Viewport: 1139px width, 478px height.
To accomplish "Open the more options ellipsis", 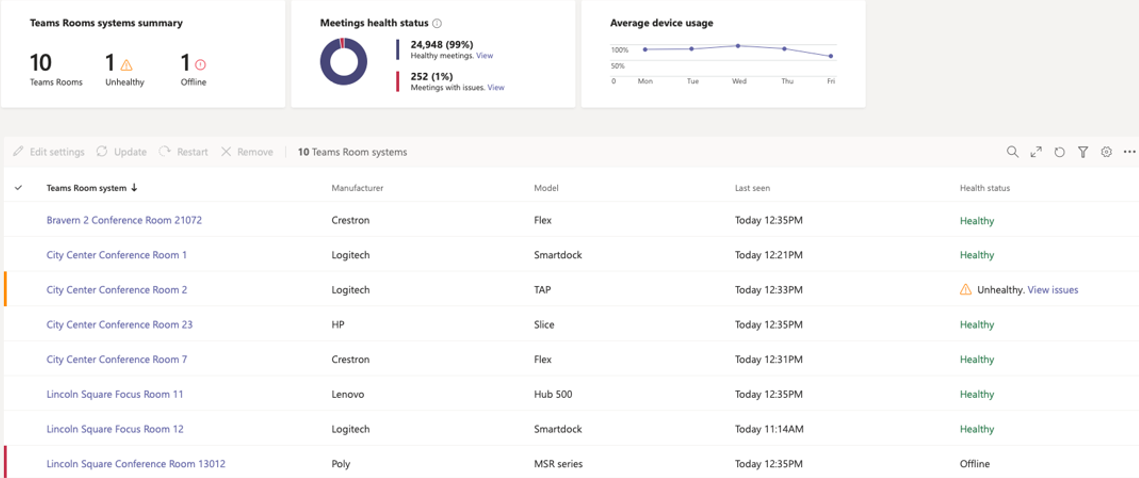I will click(x=1130, y=152).
